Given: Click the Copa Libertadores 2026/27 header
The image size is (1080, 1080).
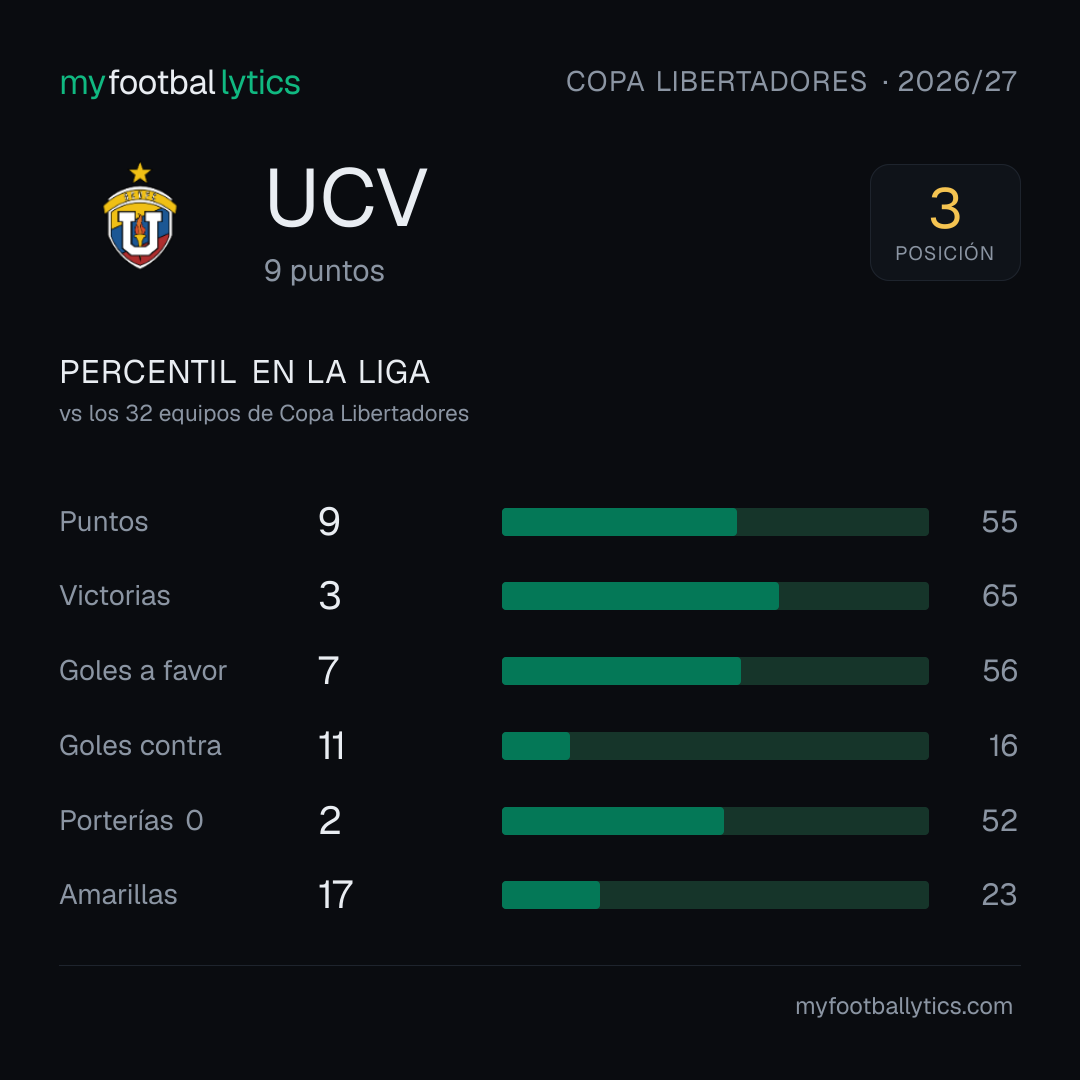Looking at the screenshot, I should (791, 82).
